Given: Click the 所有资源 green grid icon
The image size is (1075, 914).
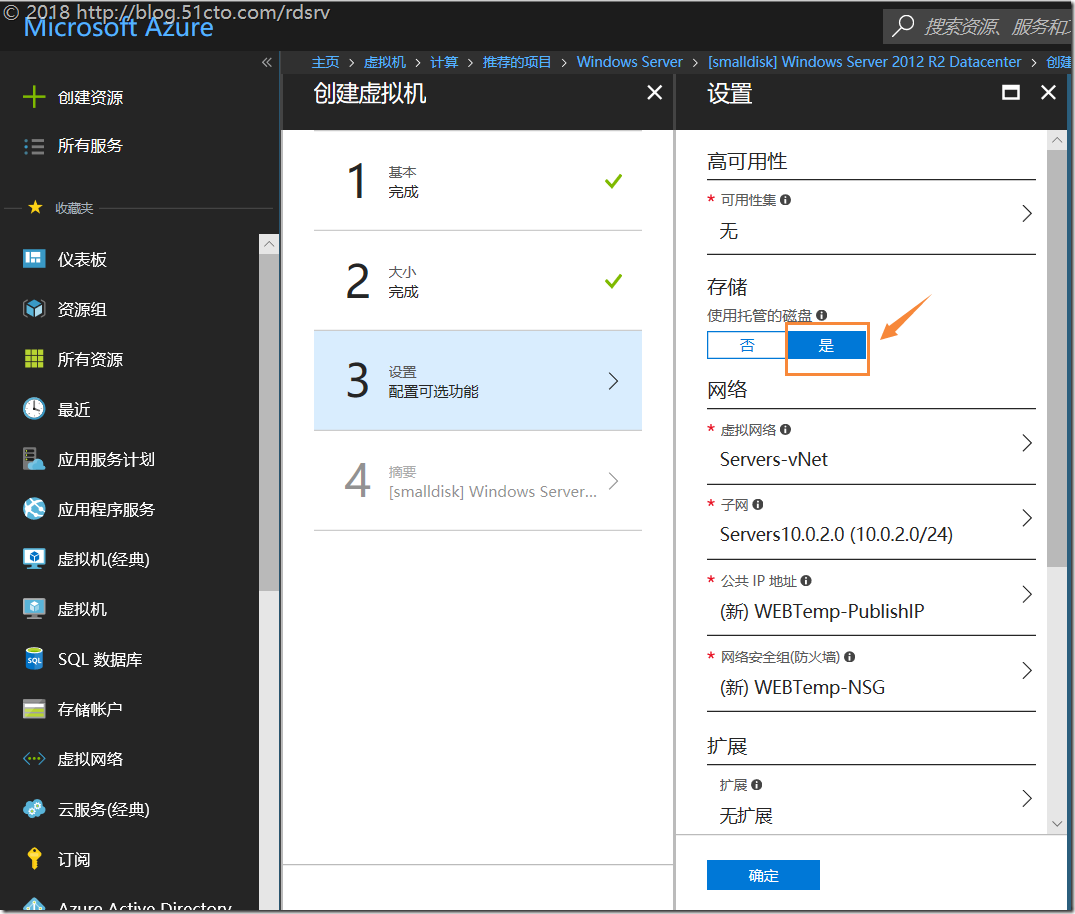Looking at the screenshot, I should 34,359.
